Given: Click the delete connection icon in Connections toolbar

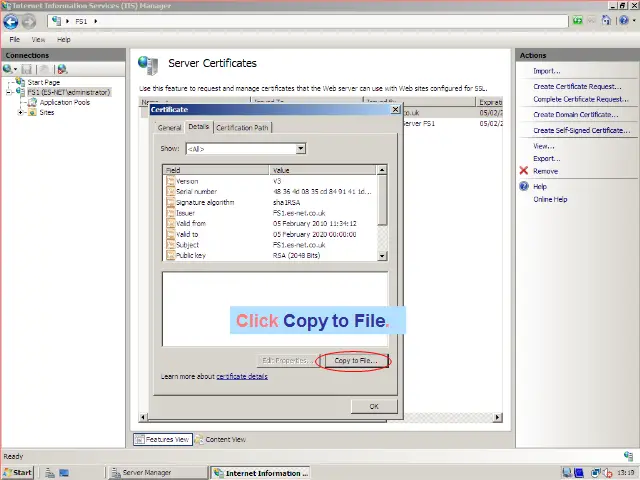Looking at the screenshot, I should click(x=61, y=69).
